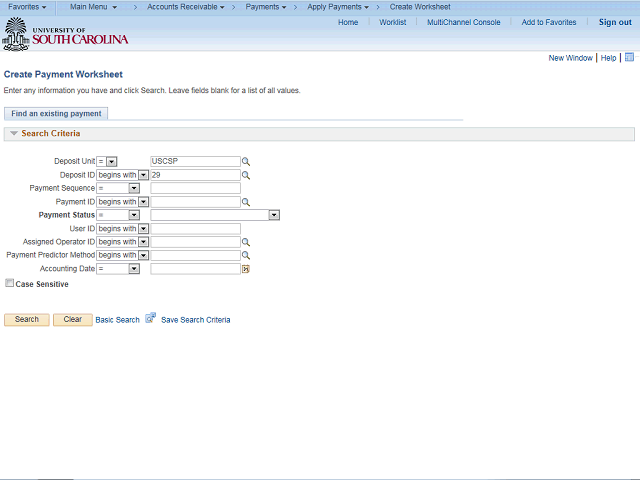The width and height of the screenshot is (640, 480).
Task: Select the Find an existing payment tab
Action: pos(56,113)
